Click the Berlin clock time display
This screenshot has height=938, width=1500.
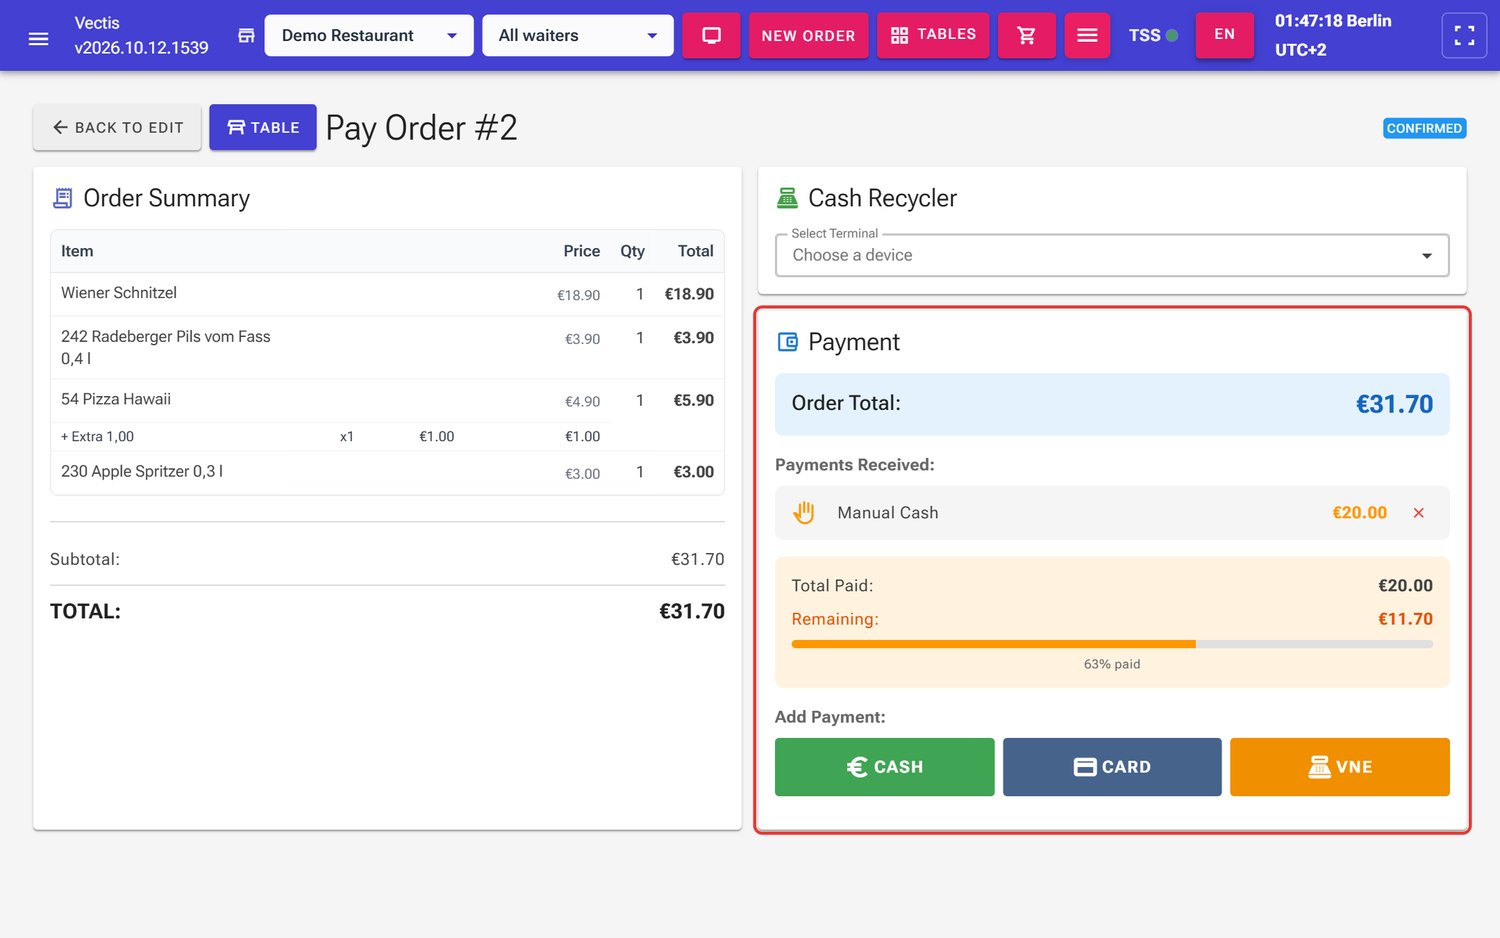1333,35
